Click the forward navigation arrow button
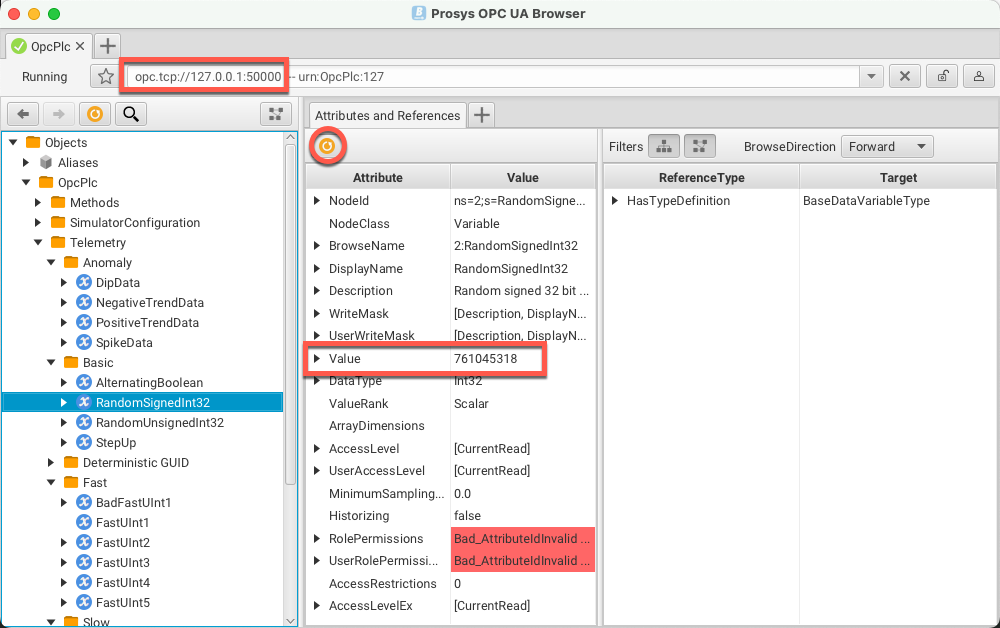The image size is (1000, 628). 59,114
